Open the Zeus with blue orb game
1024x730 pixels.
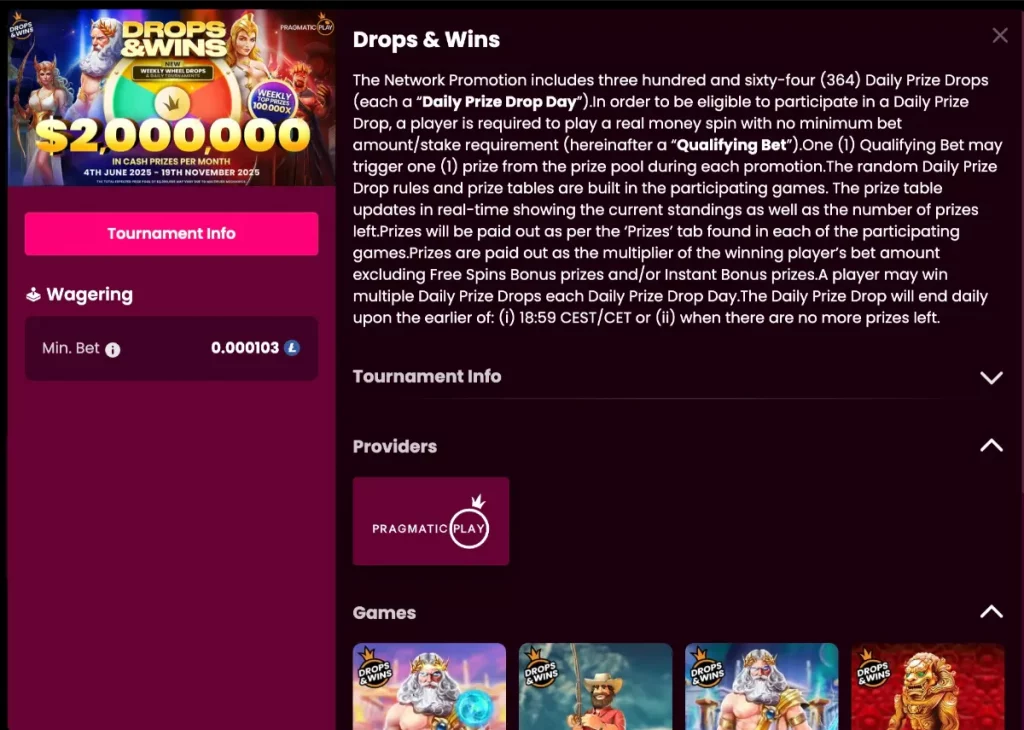[x=429, y=686]
